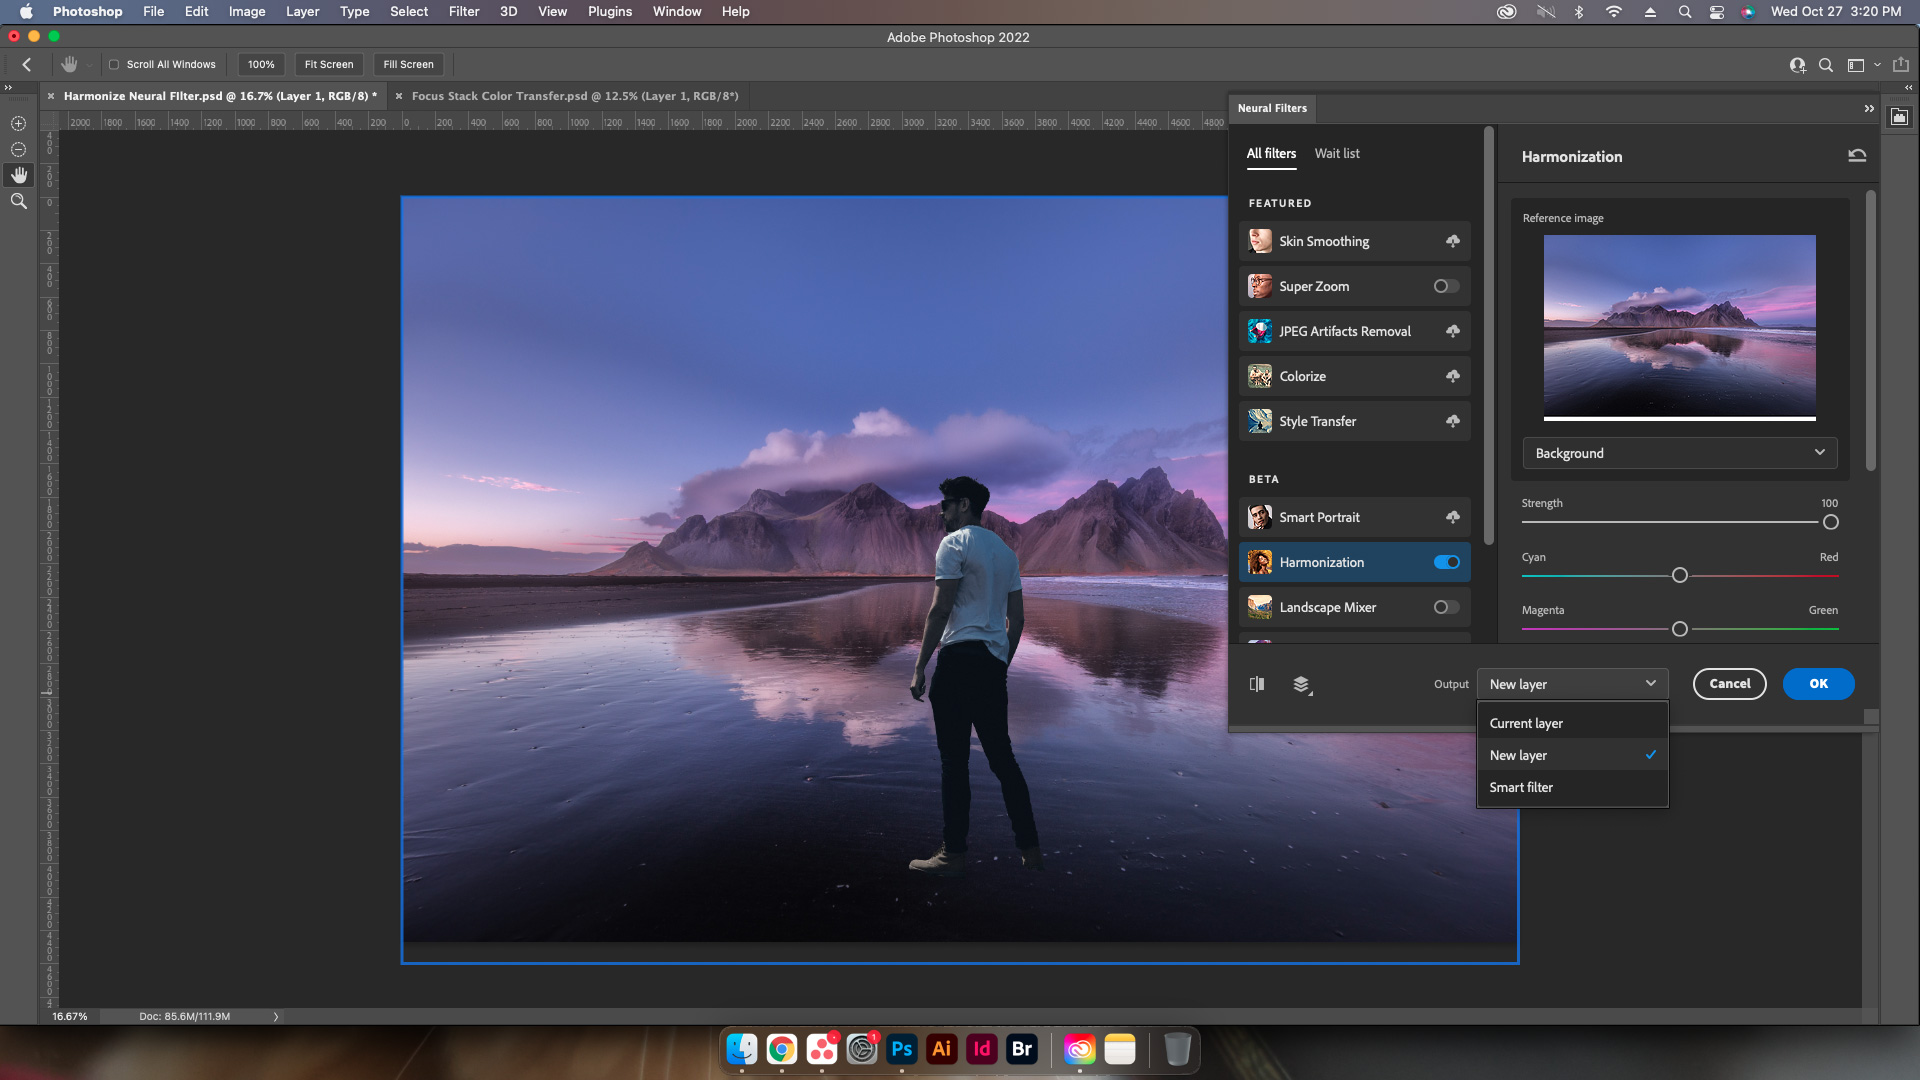Open the workspace switcher dropdown arrow

[1877, 65]
